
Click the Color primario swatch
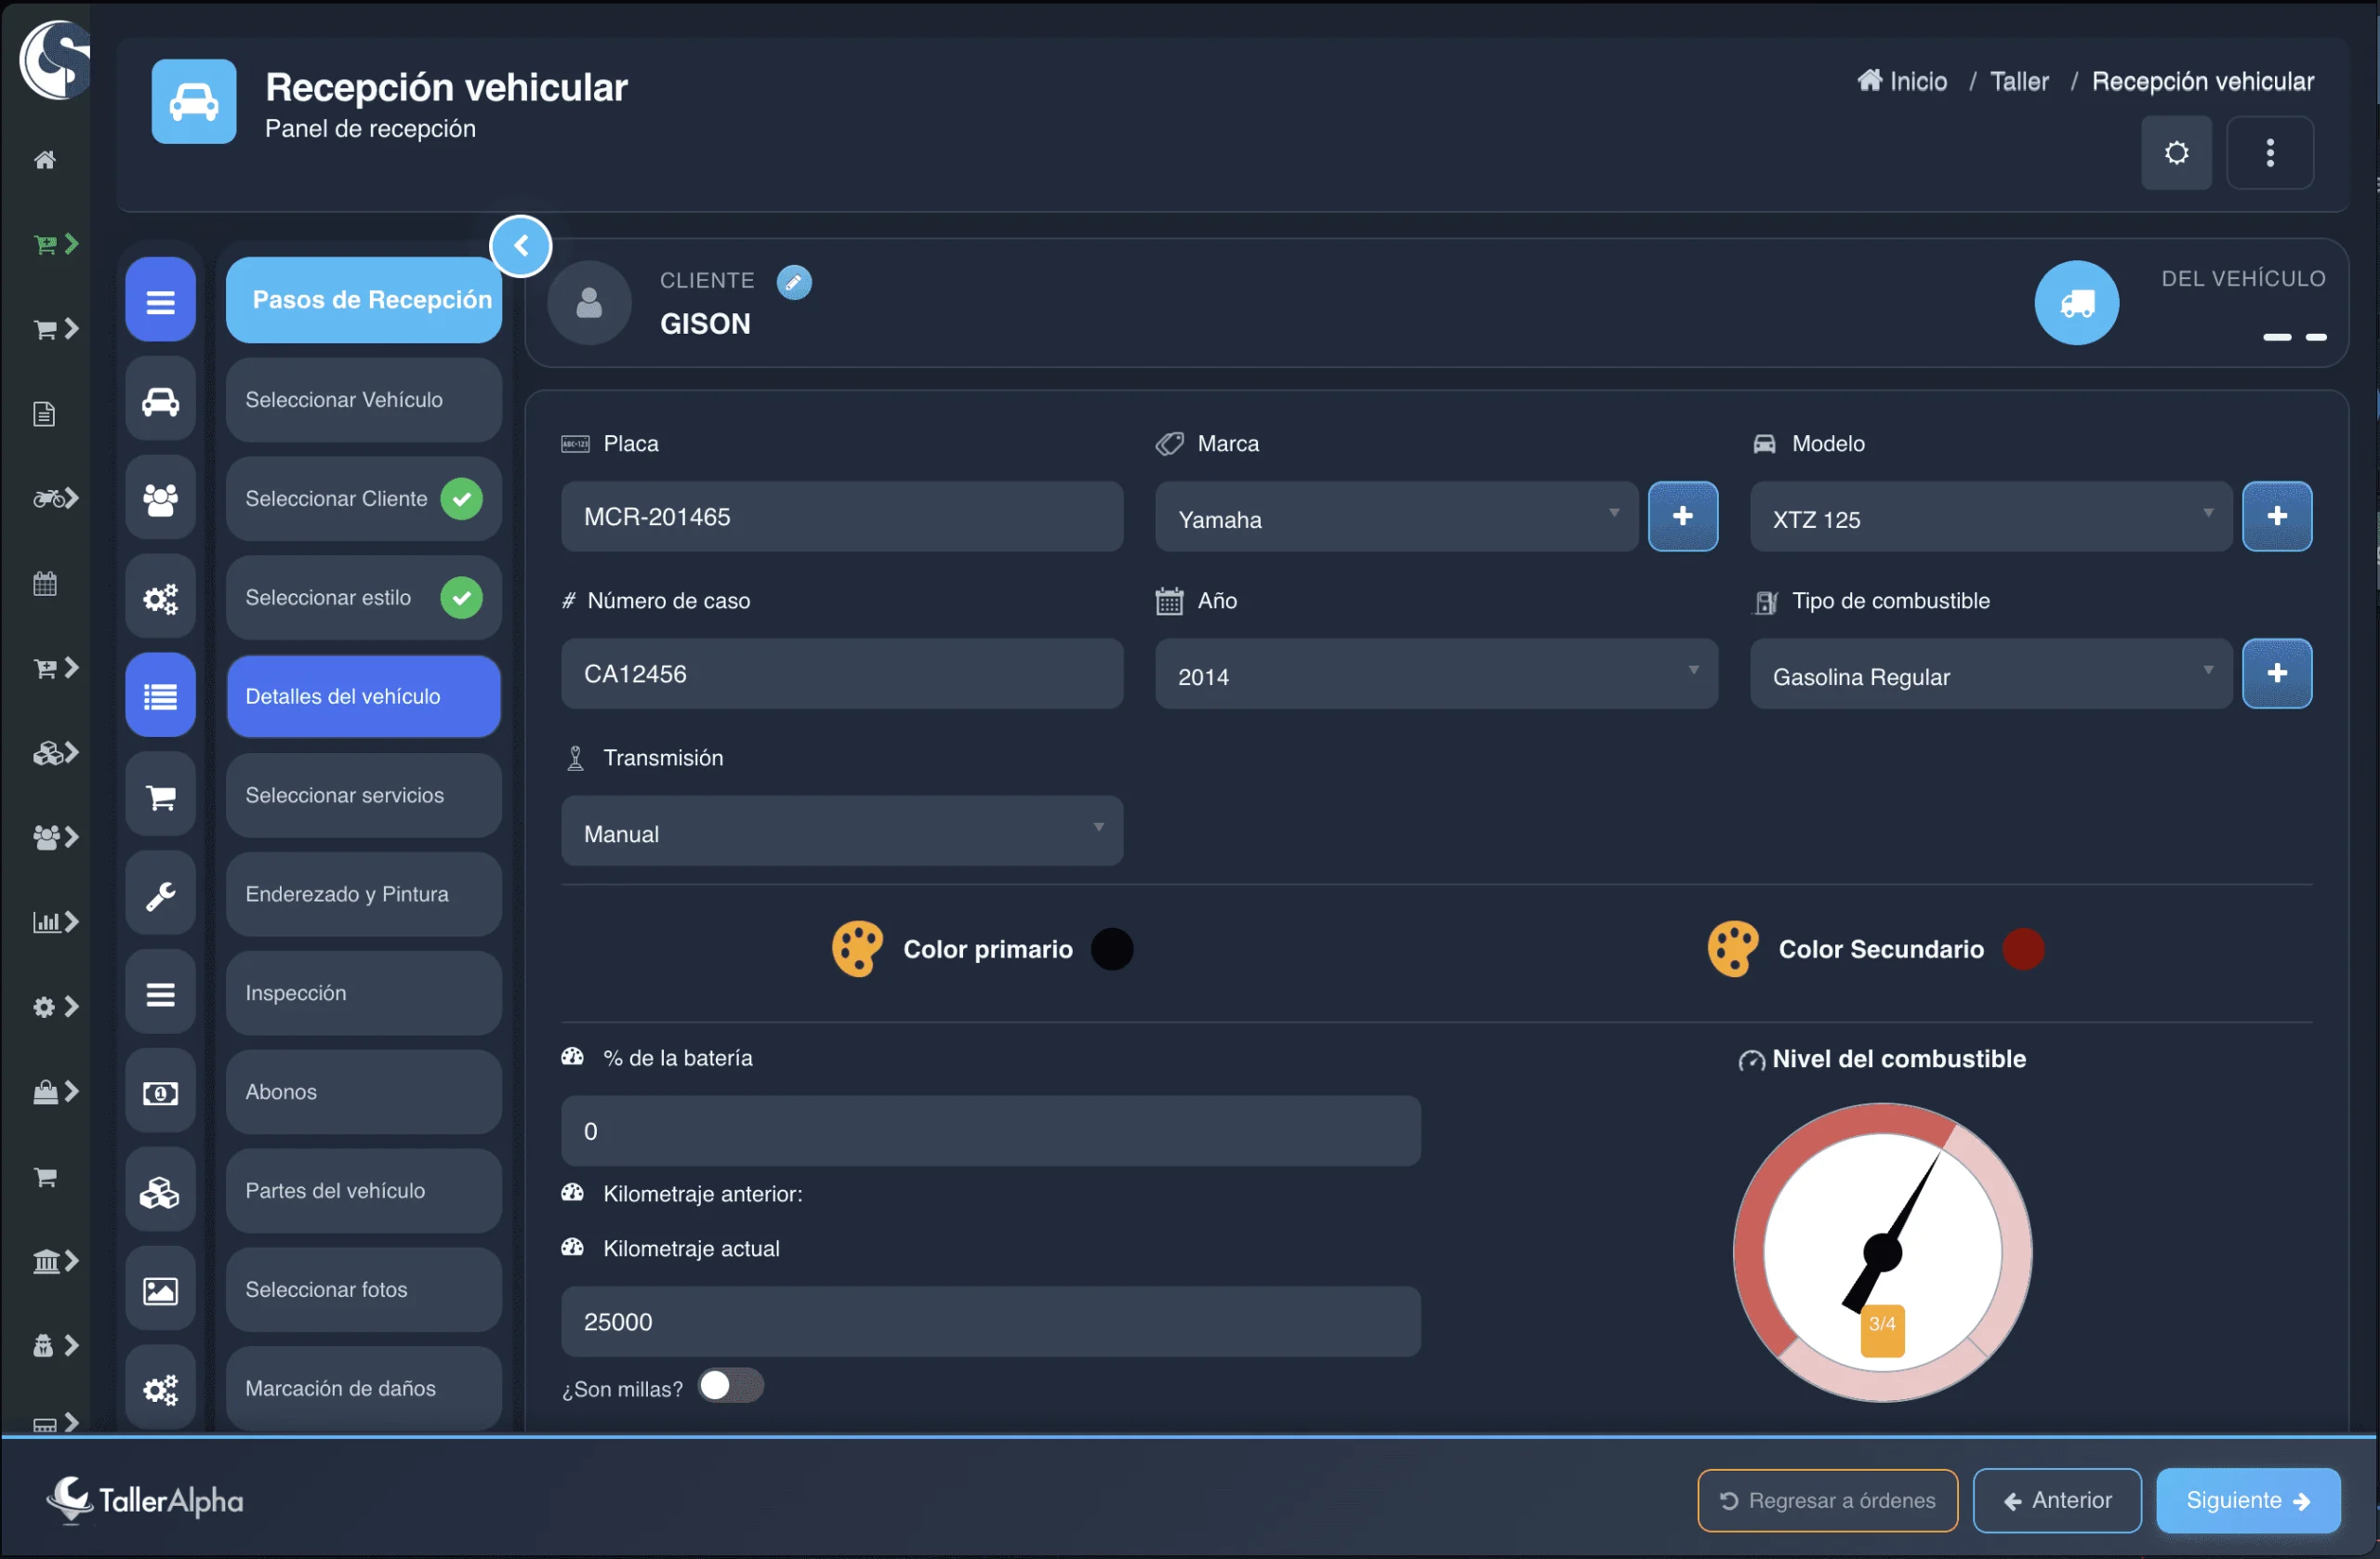[x=1111, y=948]
